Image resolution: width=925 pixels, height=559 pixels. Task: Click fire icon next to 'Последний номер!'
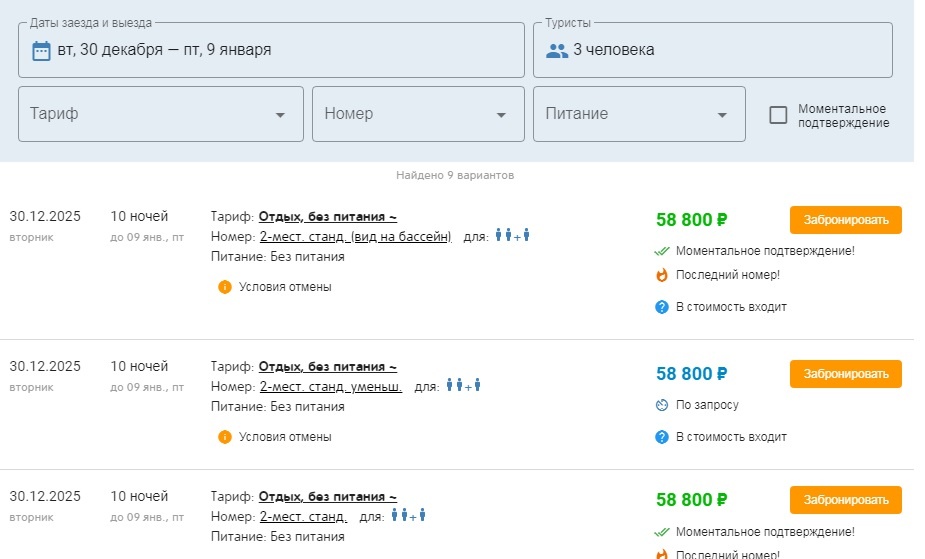click(x=661, y=275)
